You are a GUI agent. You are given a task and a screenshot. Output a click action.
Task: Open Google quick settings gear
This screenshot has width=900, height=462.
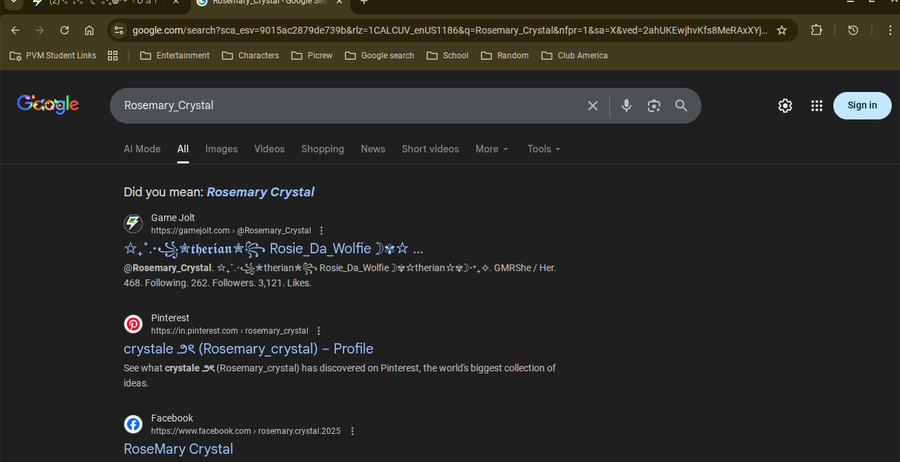[785, 106]
